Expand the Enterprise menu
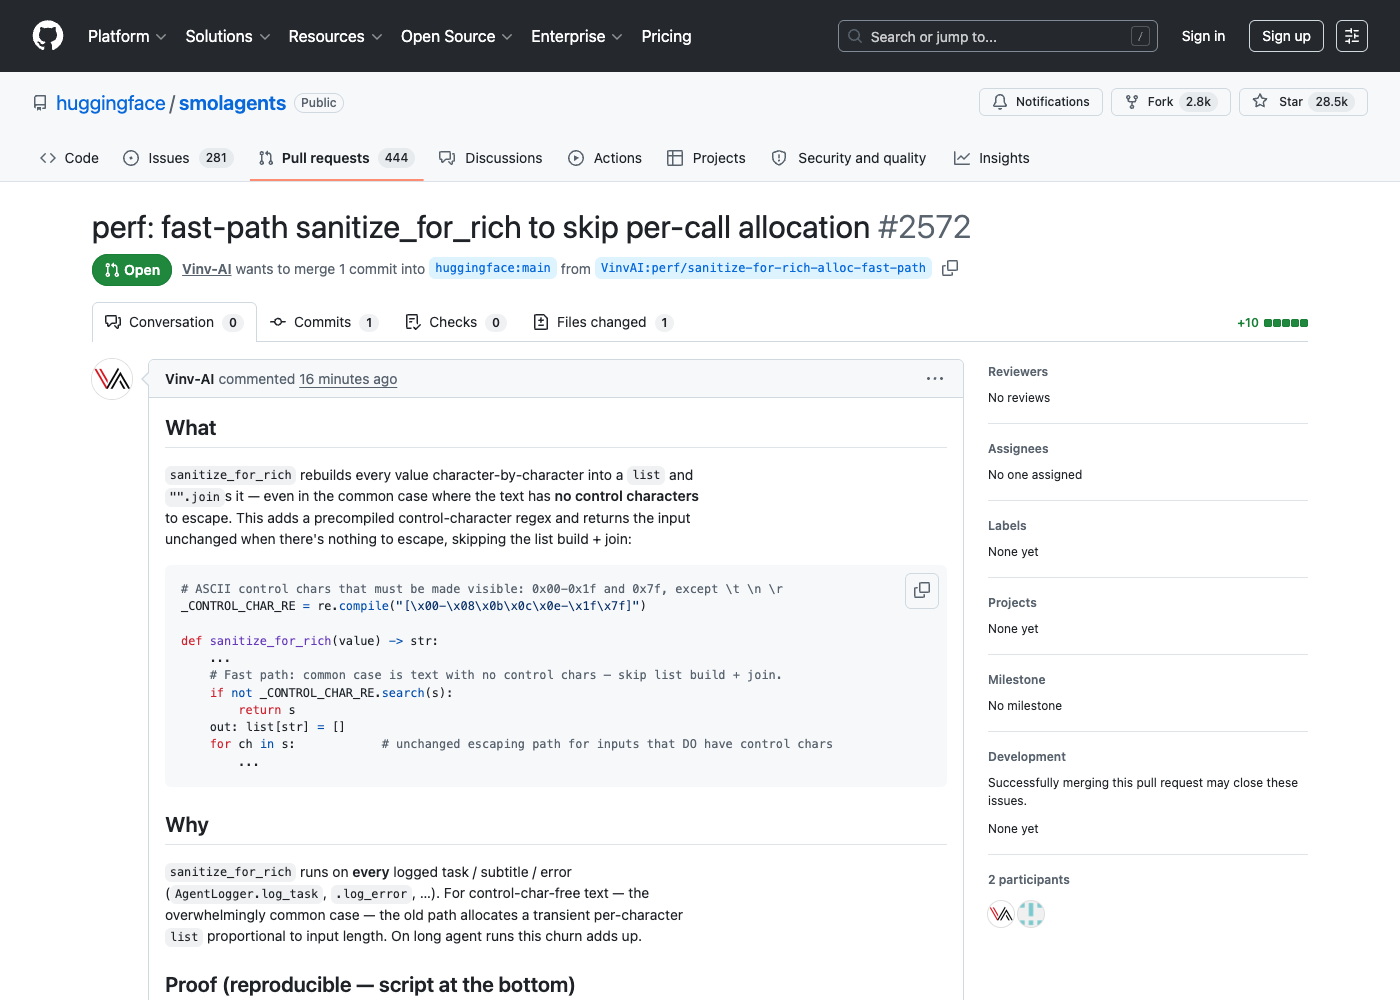The height and width of the screenshot is (1000, 1400). coord(577,36)
